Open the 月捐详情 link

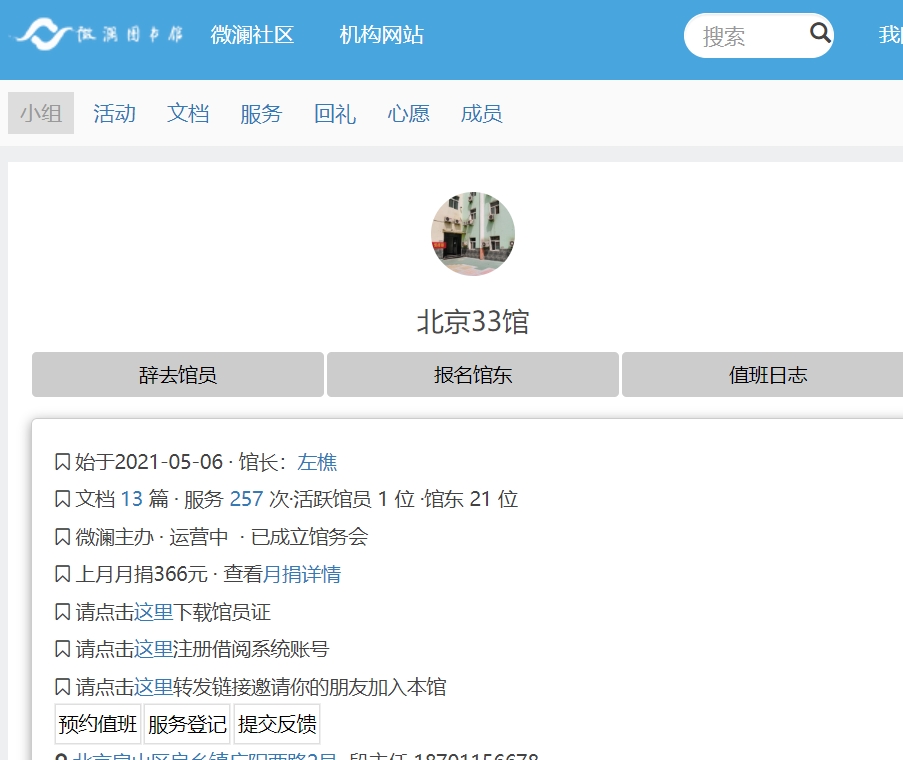tap(302, 574)
